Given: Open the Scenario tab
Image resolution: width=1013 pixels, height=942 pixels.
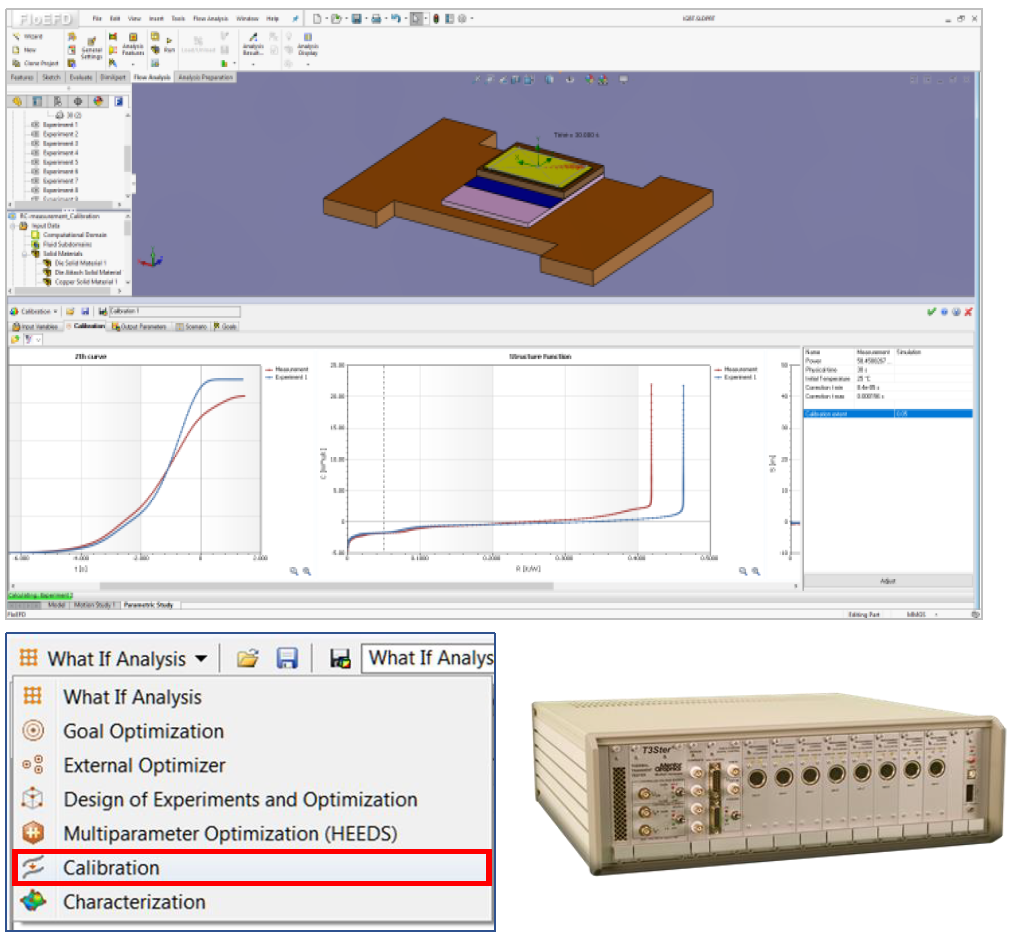Looking at the screenshot, I should pyautogui.click(x=191, y=326).
